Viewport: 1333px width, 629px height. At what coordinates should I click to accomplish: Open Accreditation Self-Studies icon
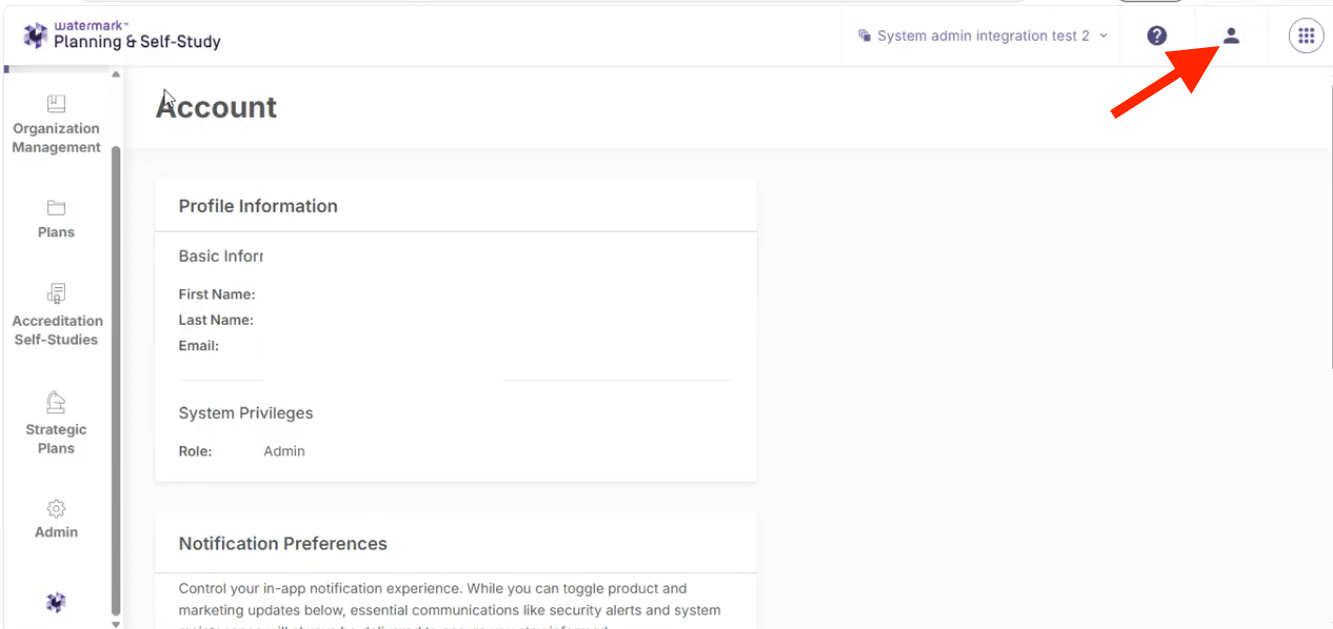pyautogui.click(x=56, y=293)
